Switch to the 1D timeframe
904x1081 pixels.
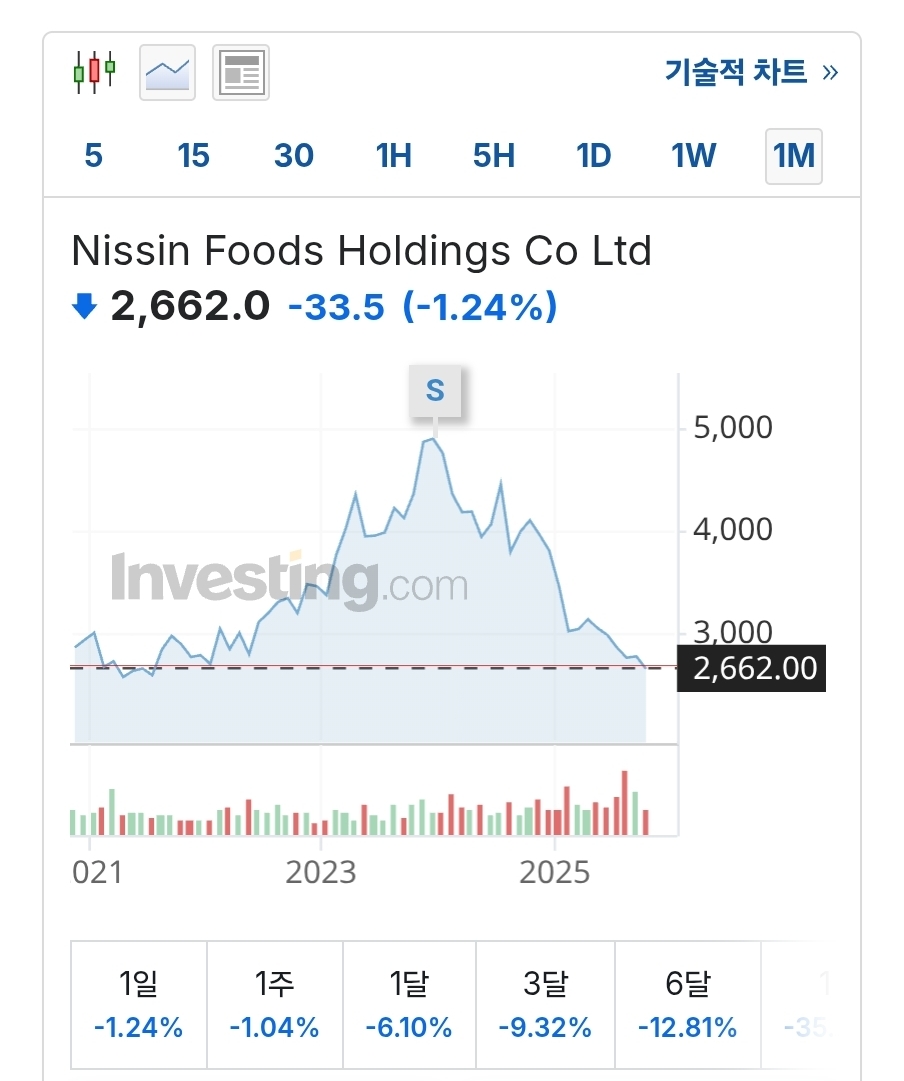tap(594, 156)
